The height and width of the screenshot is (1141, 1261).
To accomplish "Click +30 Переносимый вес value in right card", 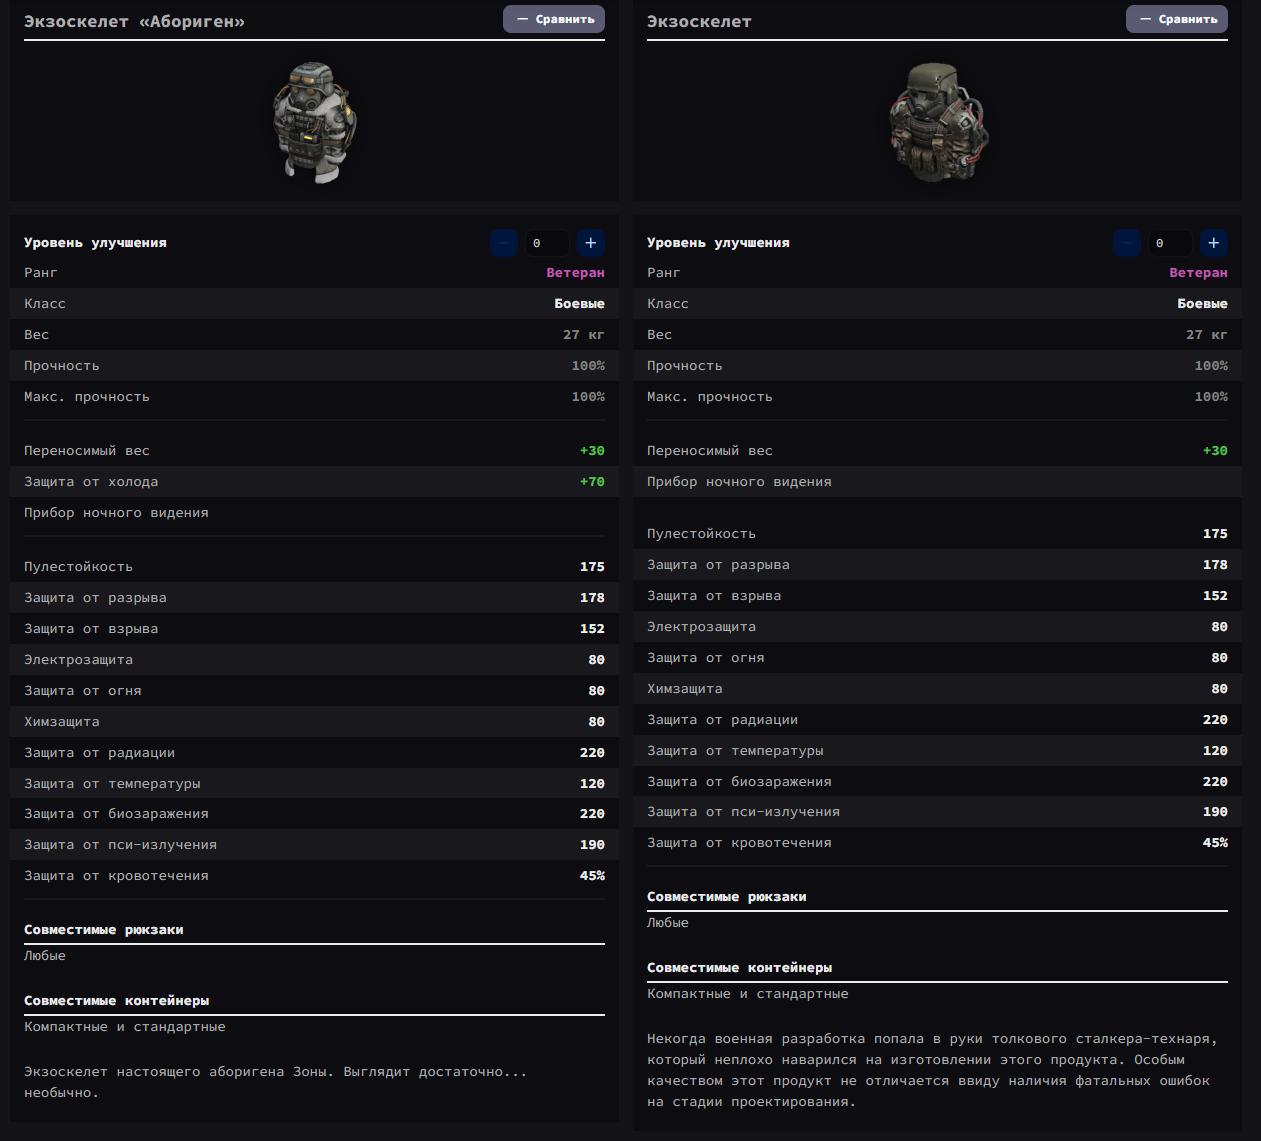I will 1215,451.
